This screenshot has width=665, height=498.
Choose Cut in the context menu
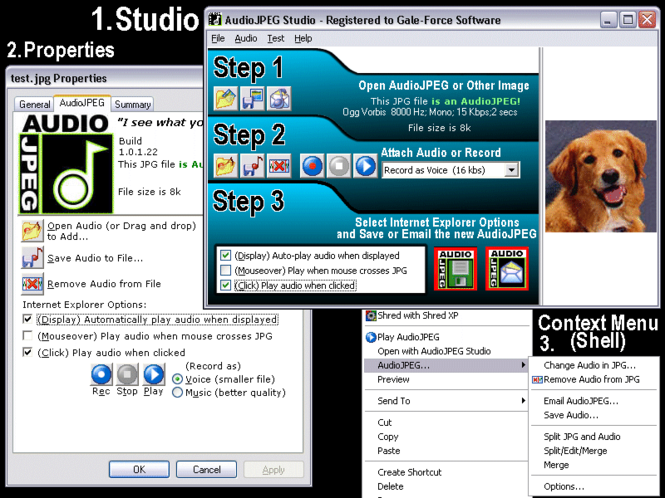446,422
